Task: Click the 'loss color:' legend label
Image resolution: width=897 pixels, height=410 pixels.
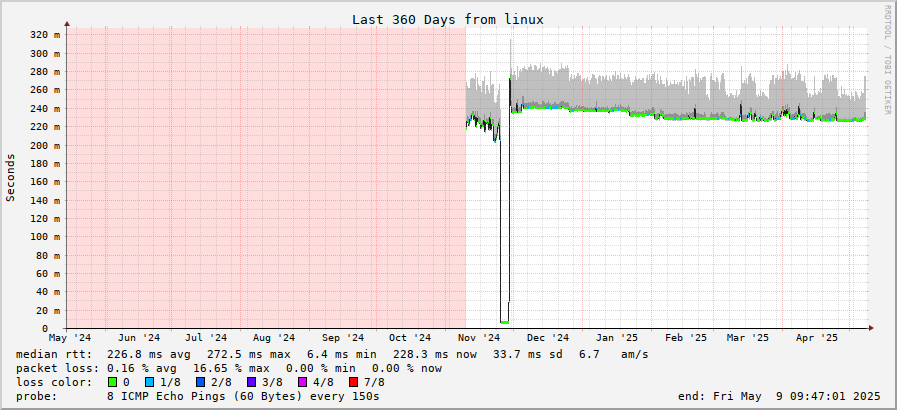Action: (54, 382)
